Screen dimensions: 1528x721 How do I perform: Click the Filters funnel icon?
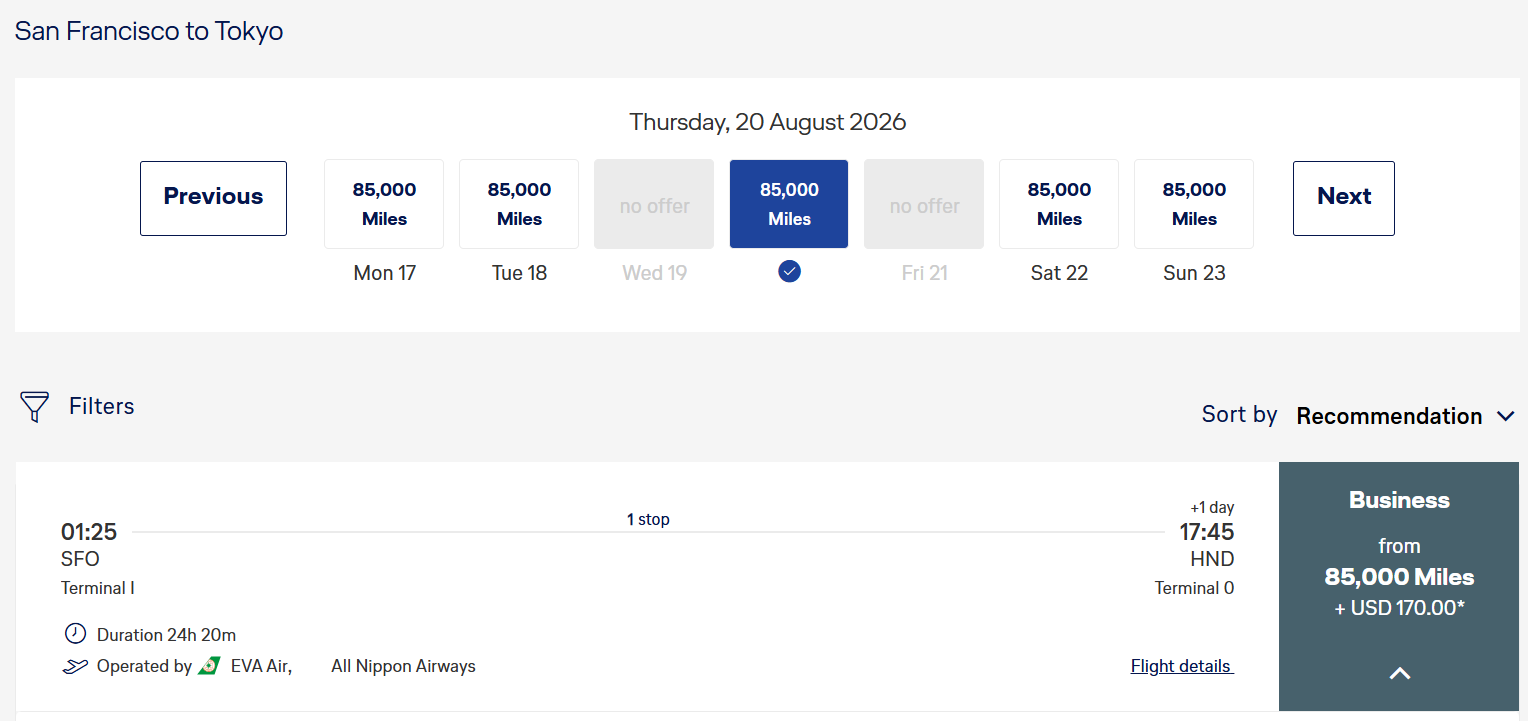coord(34,407)
